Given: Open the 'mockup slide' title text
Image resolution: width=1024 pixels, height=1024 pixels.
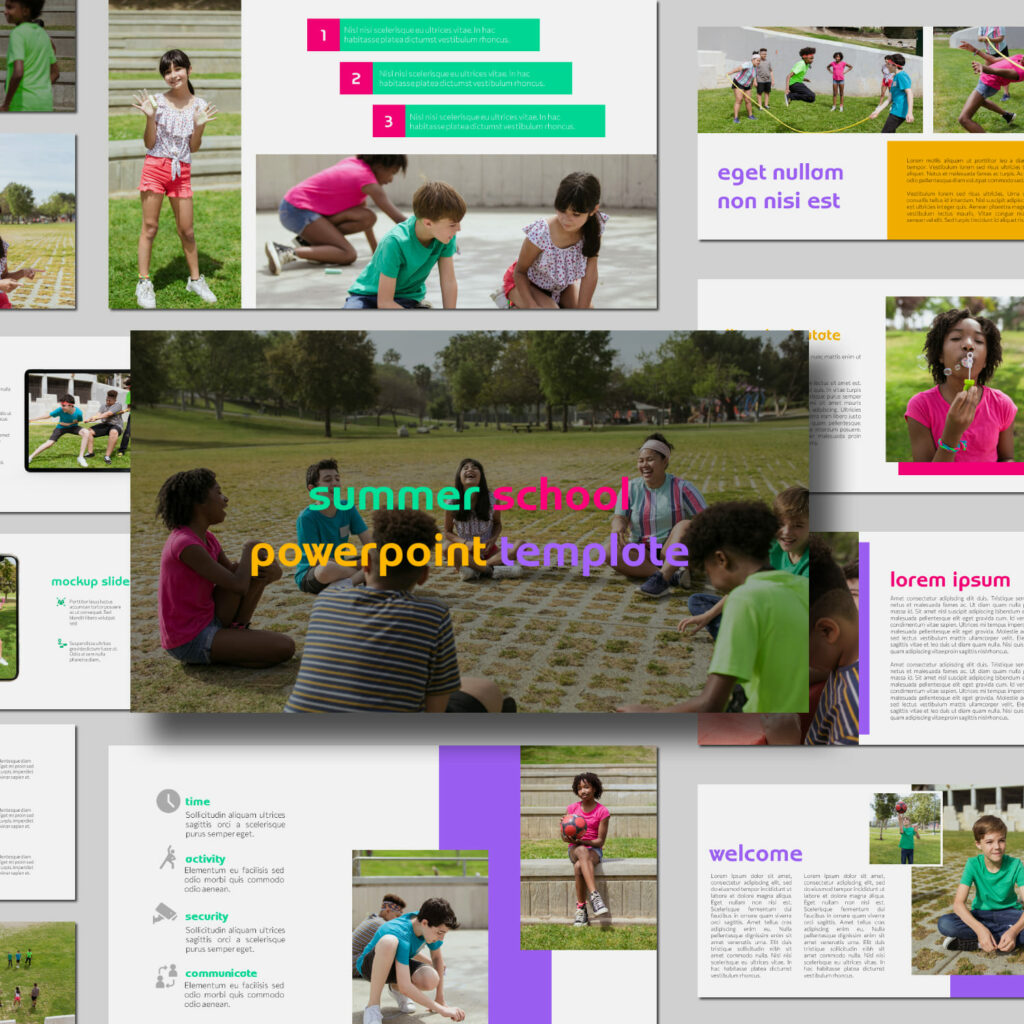Looking at the screenshot, I should [x=90, y=582].
